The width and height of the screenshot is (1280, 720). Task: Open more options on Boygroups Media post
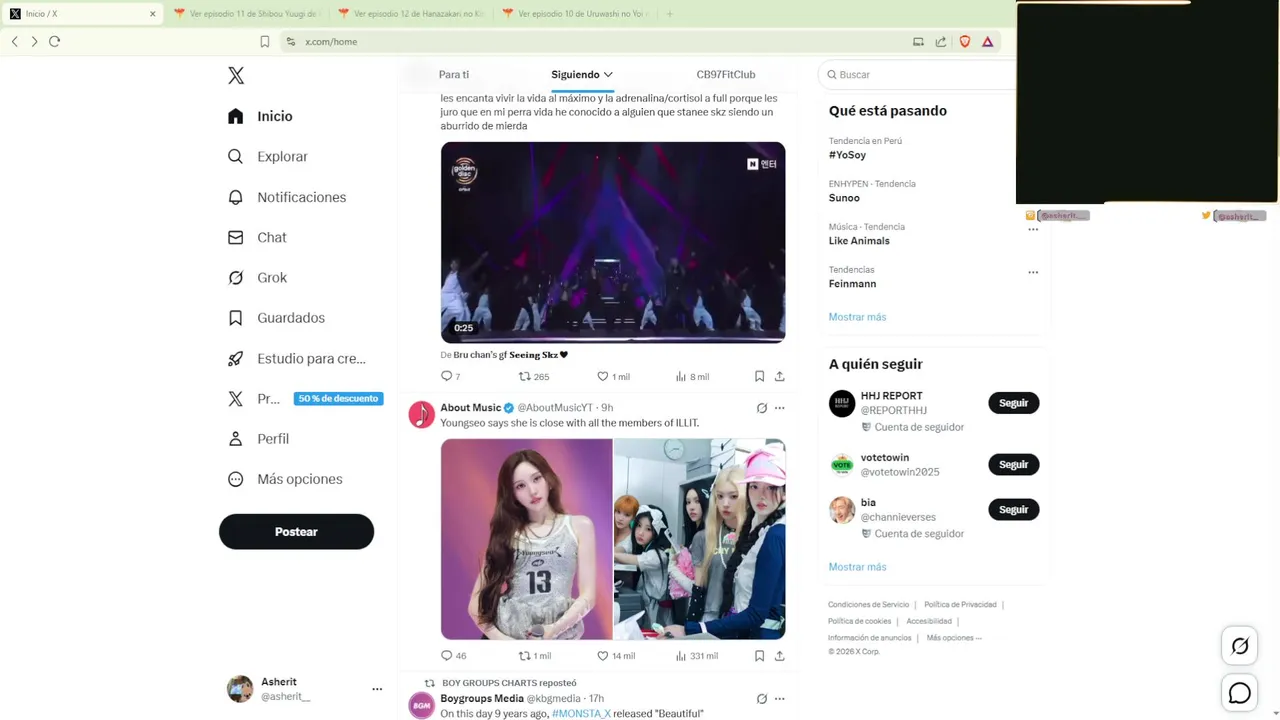coord(780,698)
